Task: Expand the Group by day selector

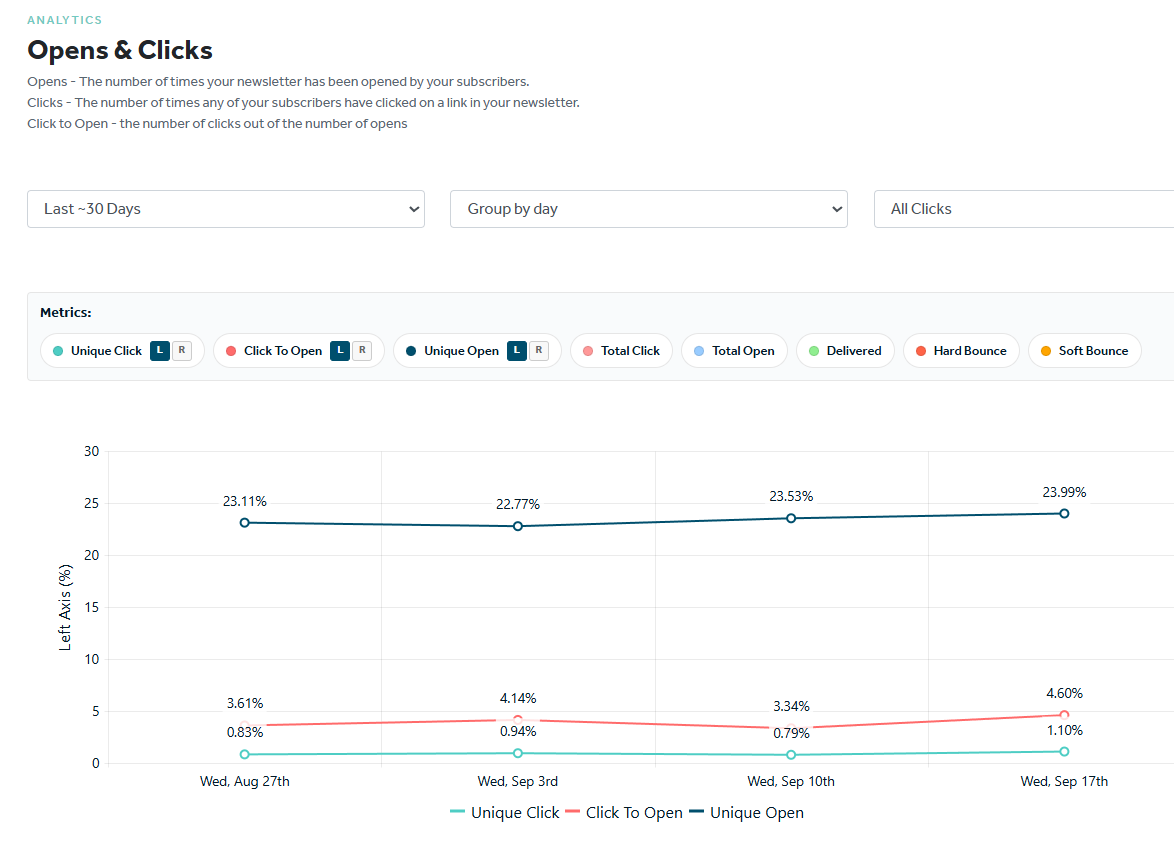Action: point(648,209)
